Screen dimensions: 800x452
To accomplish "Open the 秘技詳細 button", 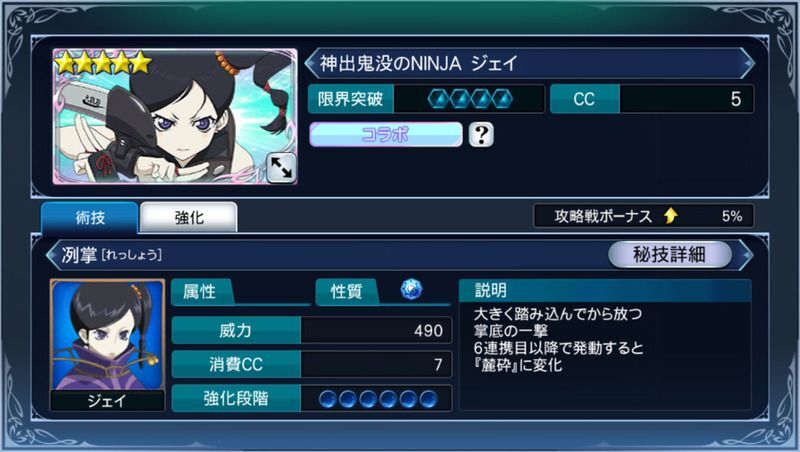I will pos(669,254).
